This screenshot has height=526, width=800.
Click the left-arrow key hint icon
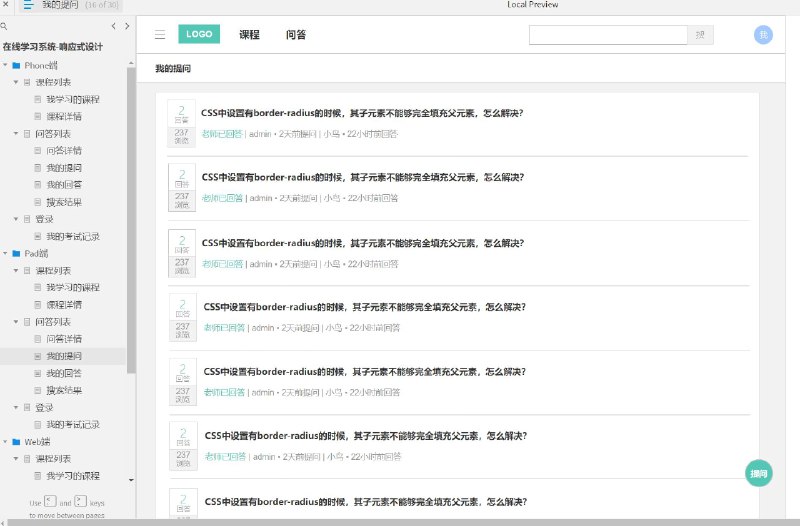coord(50,501)
